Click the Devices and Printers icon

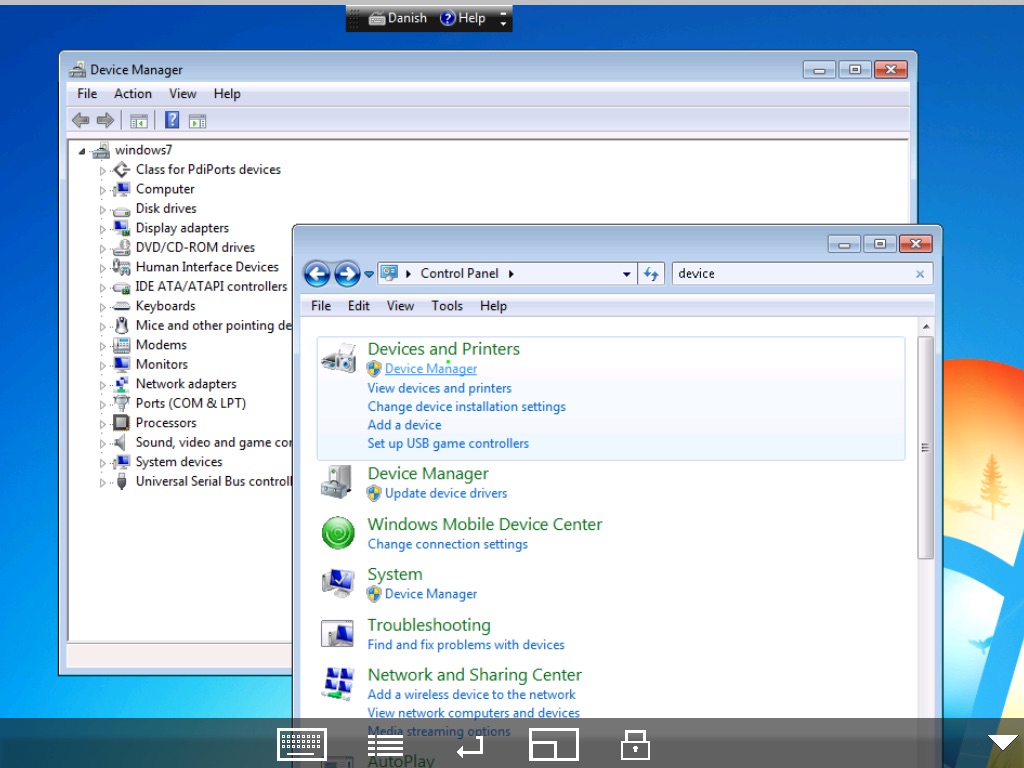tap(338, 357)
